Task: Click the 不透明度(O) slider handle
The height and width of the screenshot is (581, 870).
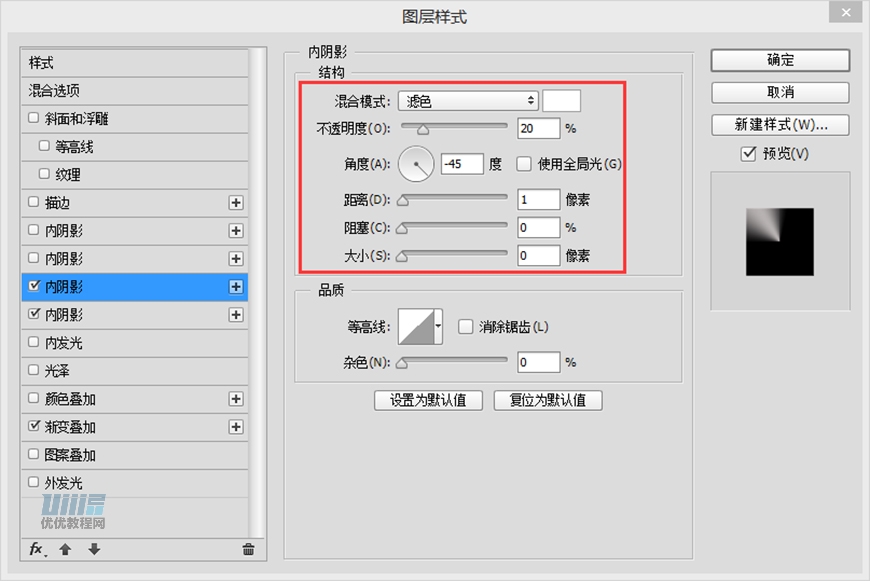Action: (x=423, y=130)
